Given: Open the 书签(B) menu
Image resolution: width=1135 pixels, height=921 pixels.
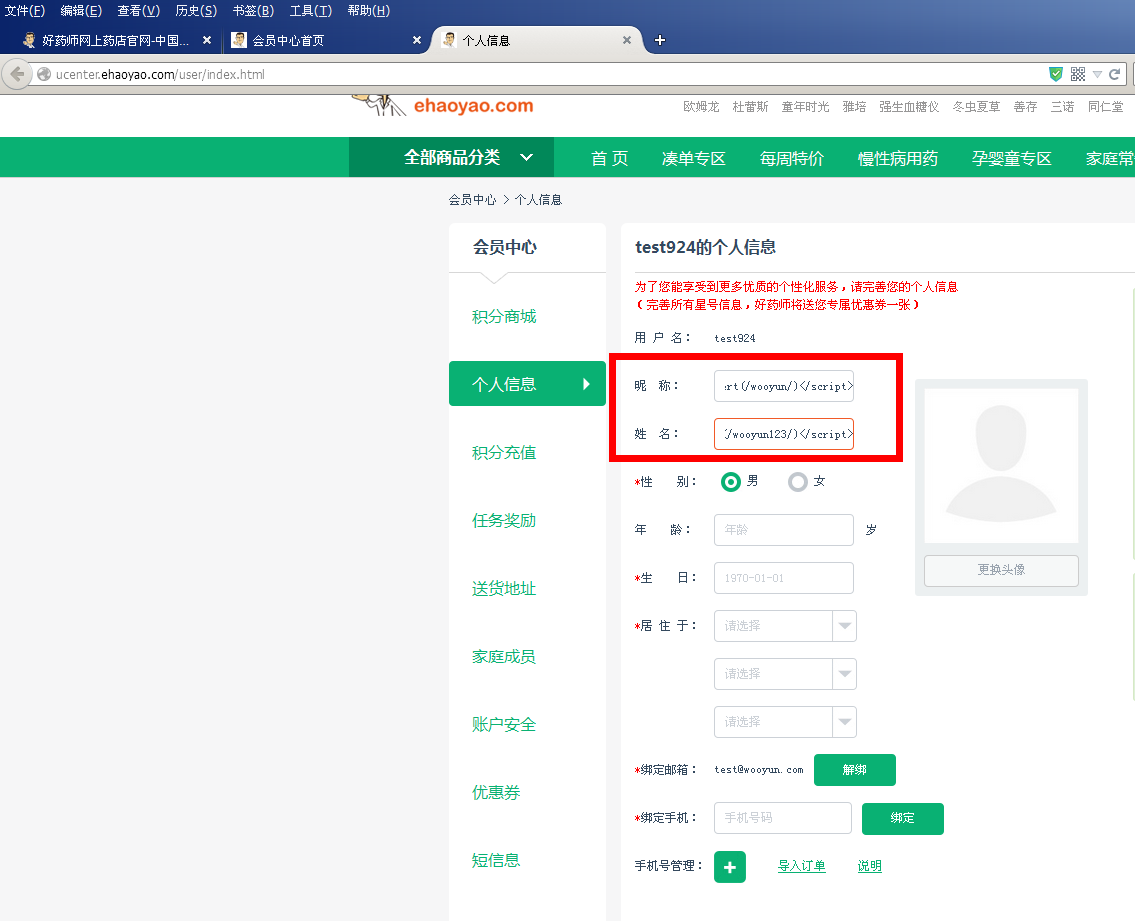Looking at the screenshot, I should point(253,11).
